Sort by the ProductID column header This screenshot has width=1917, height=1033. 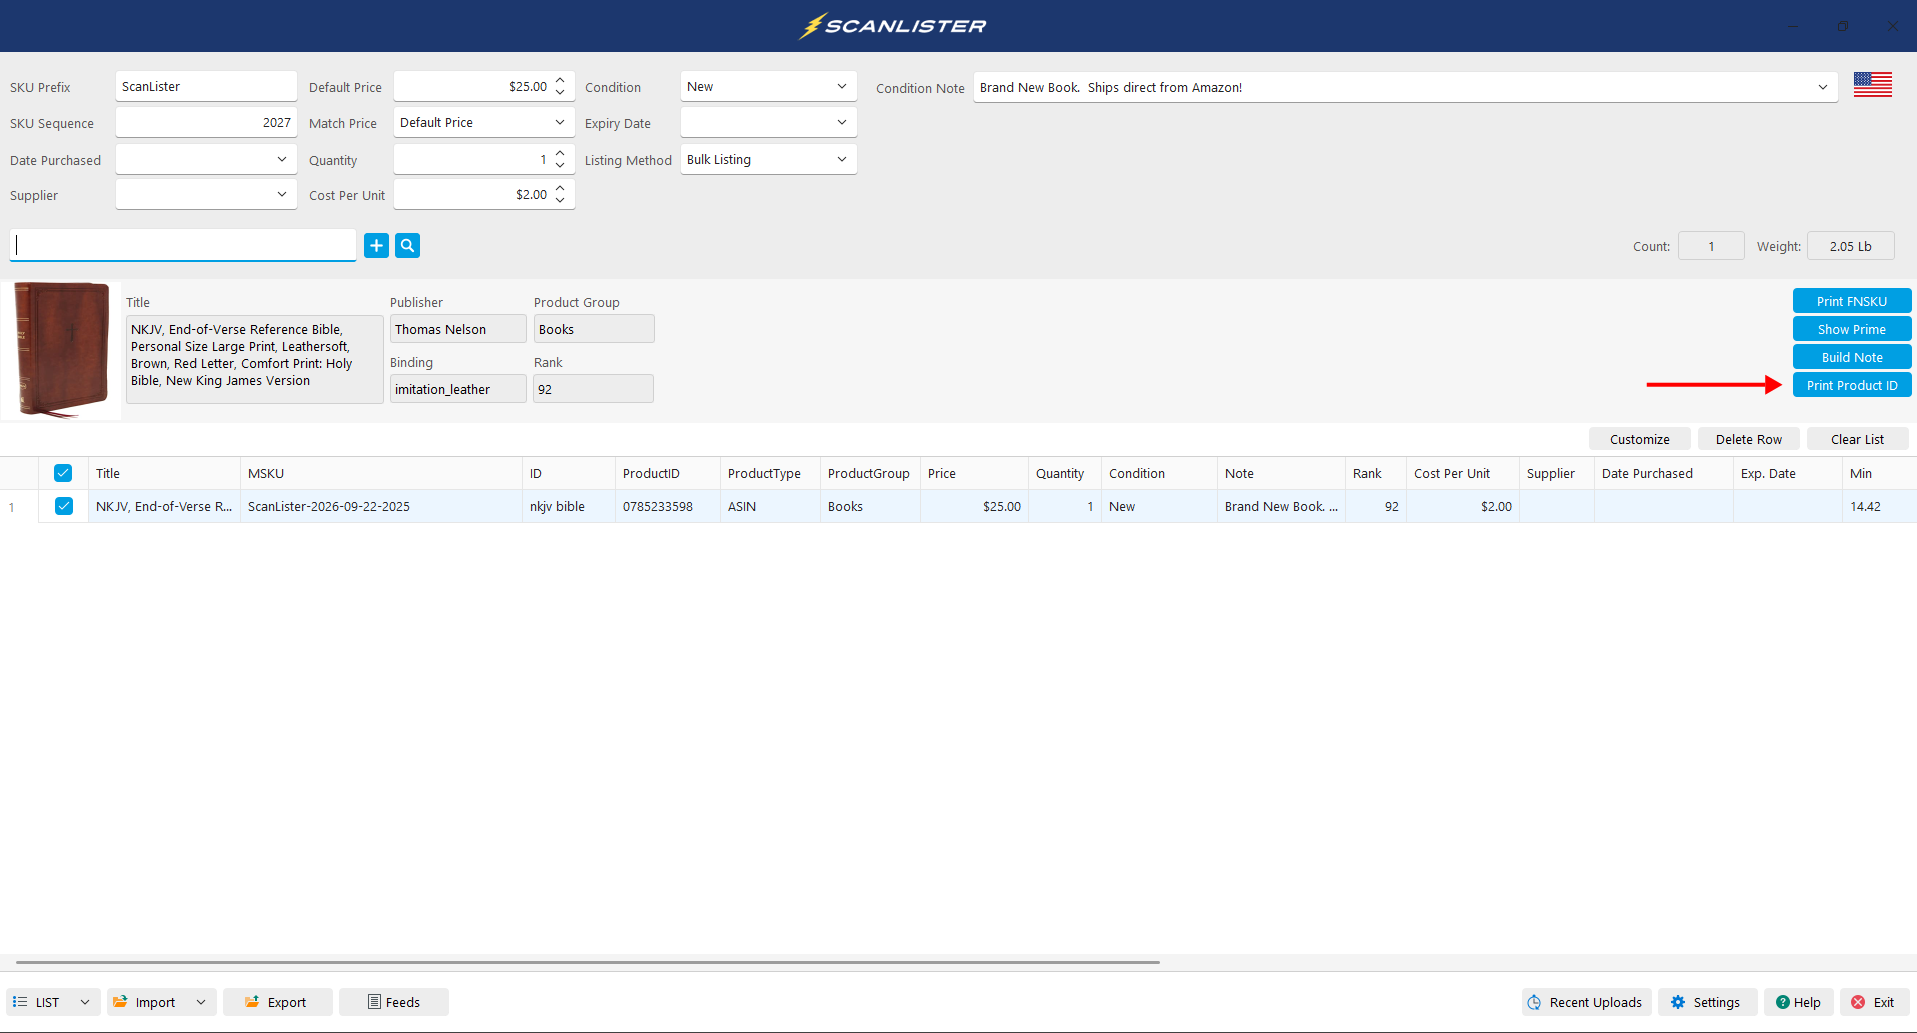(x=667, y=473)
